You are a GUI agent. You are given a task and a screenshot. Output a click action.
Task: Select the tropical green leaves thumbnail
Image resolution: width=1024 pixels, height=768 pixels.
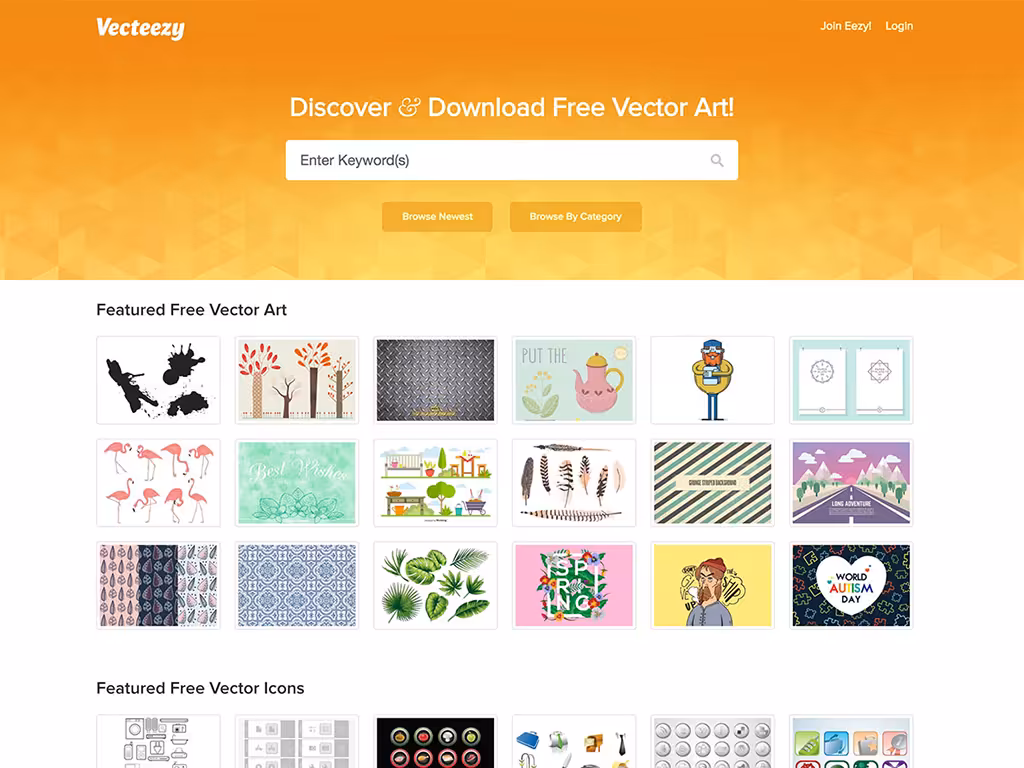pyautogui.click(x=435, y=585)
